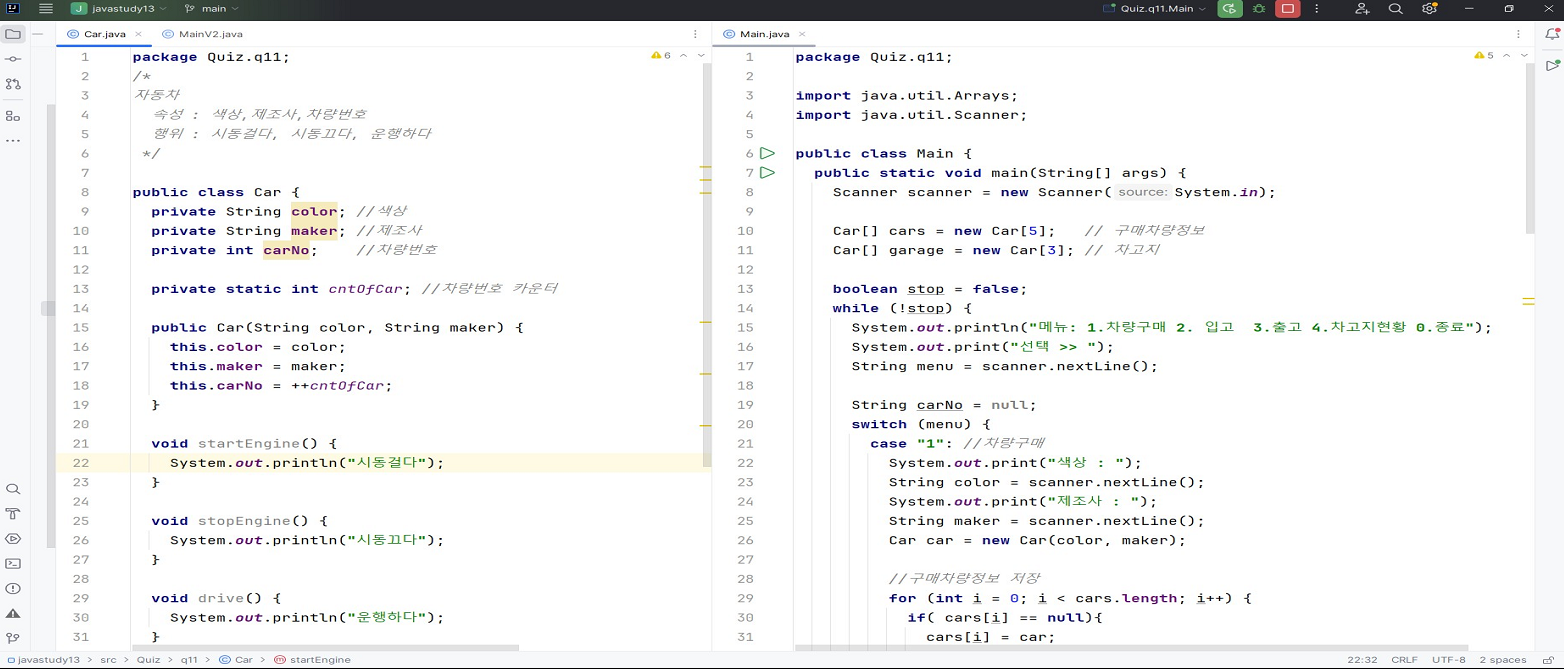
Task: Run the main method from the gutter arrow
Action: coord(767,173)
